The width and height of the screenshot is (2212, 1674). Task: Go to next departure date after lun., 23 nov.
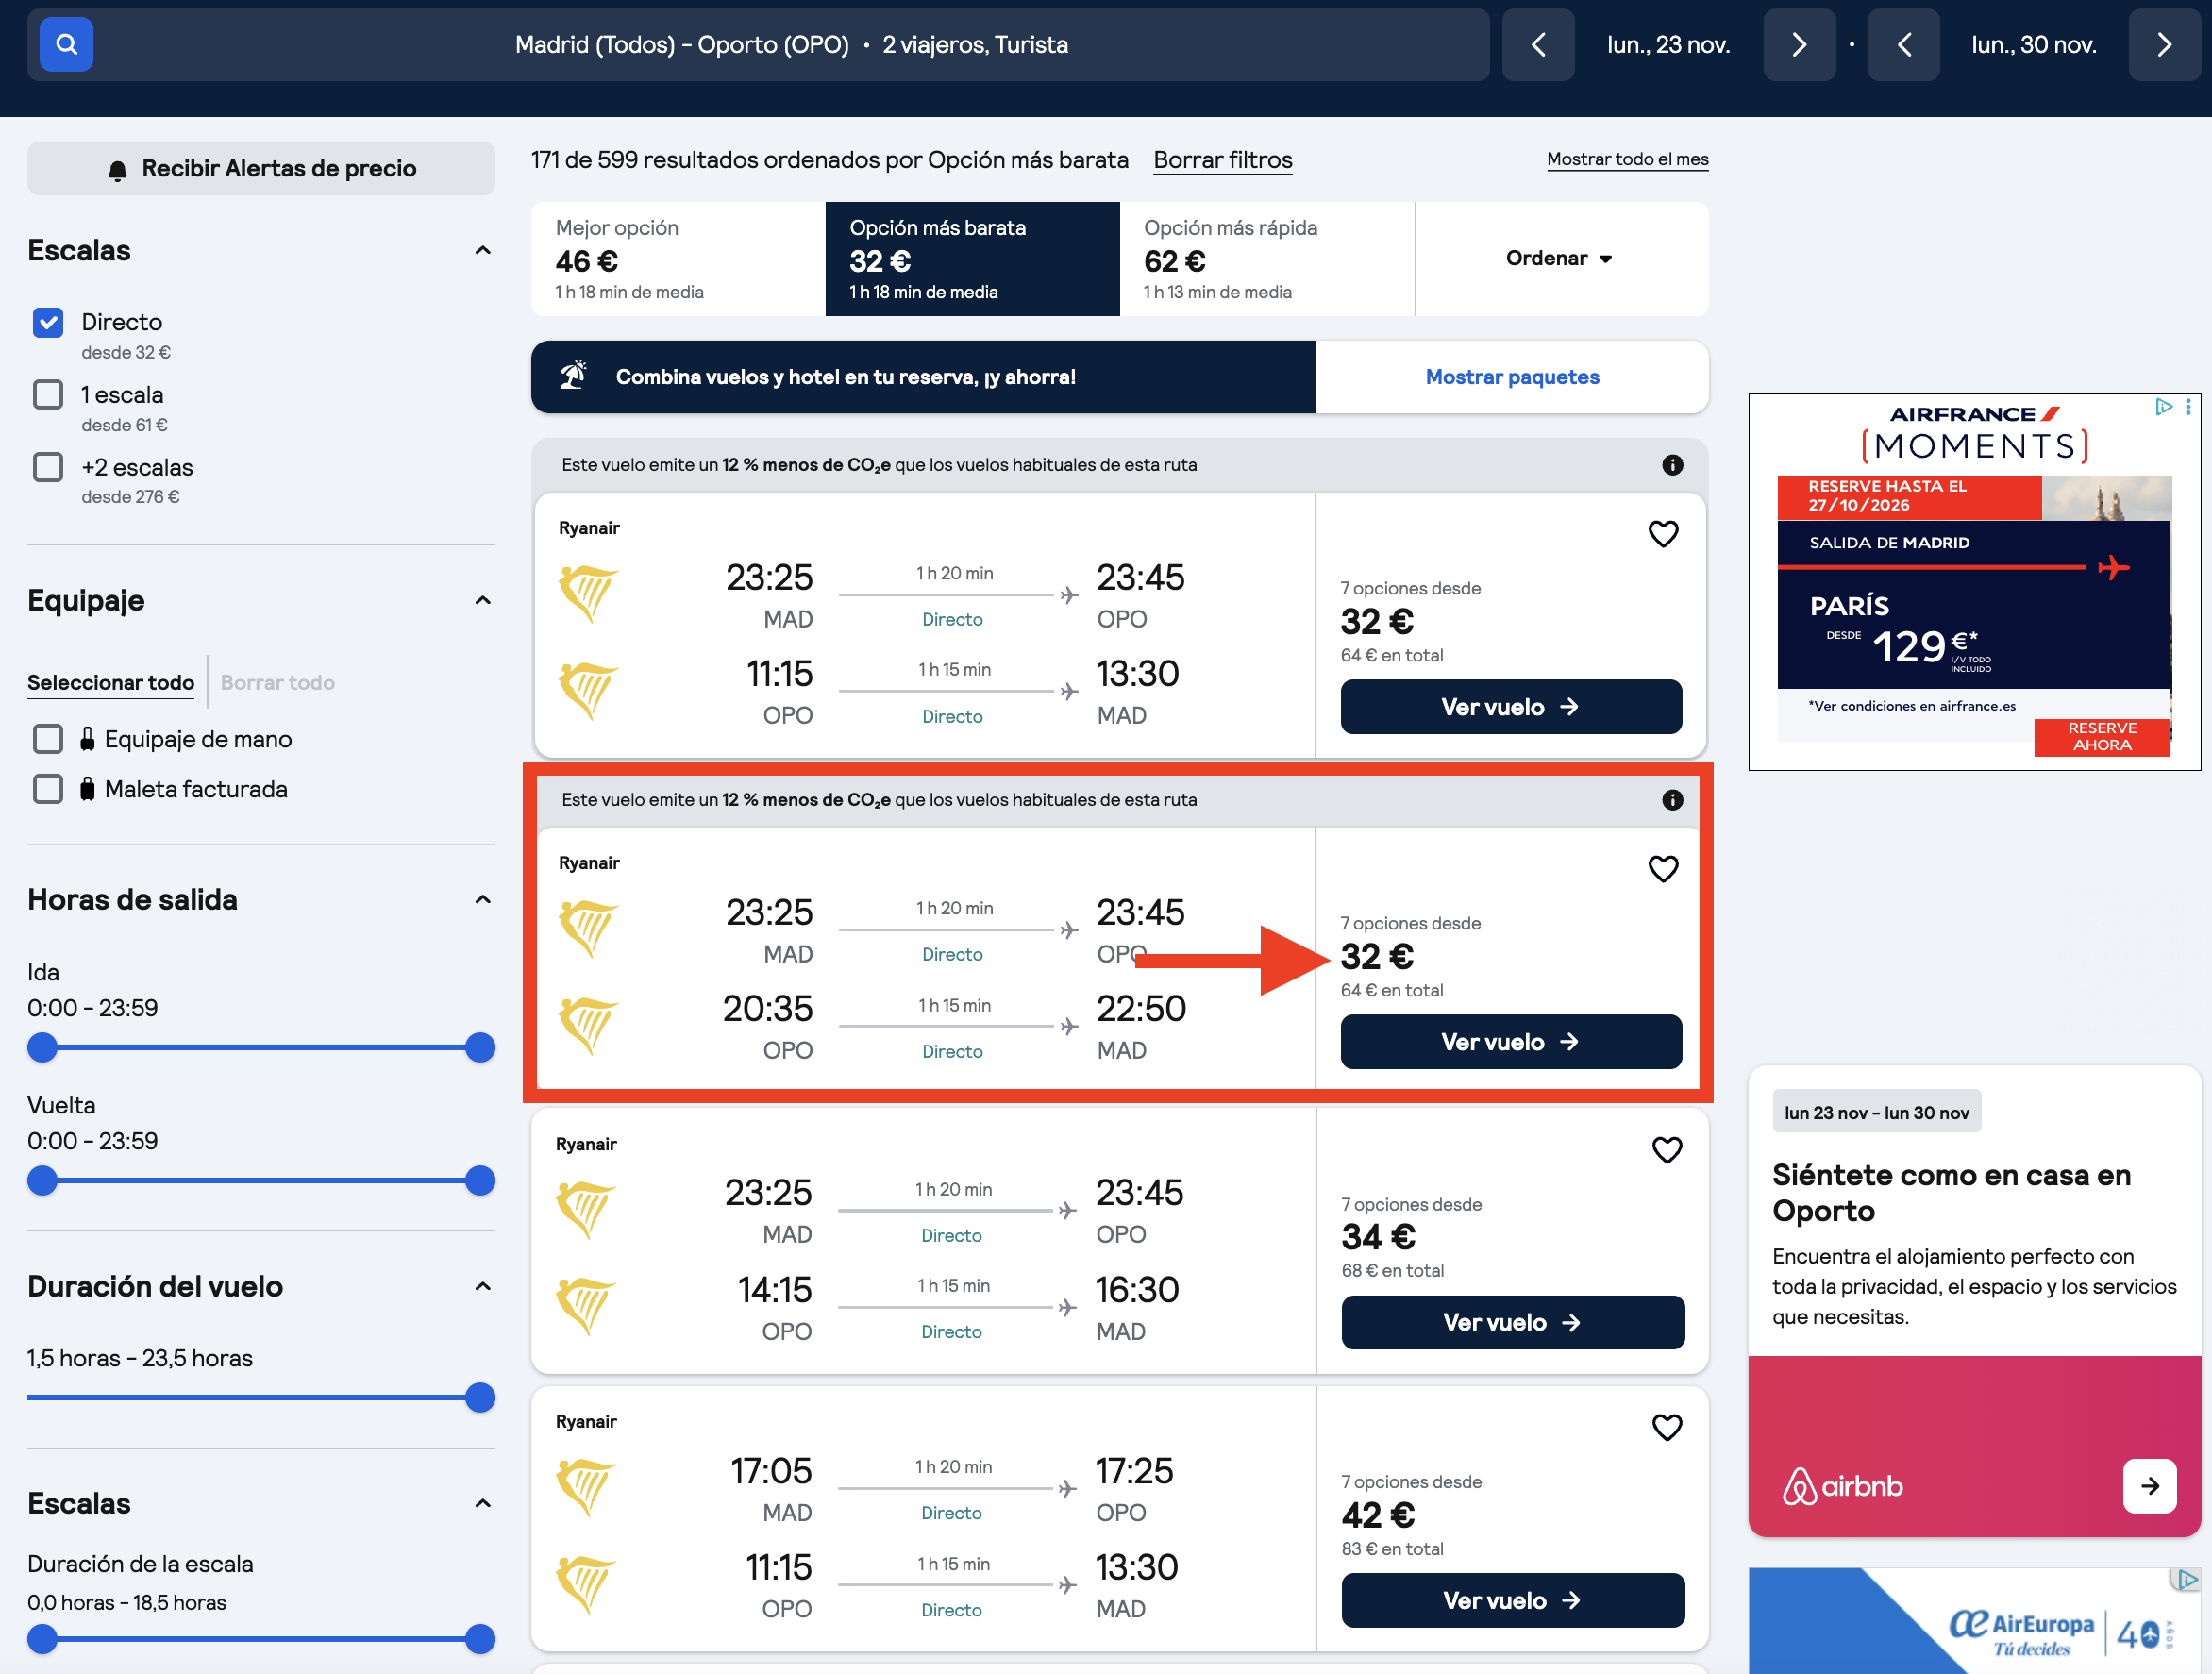[1798, 44]
